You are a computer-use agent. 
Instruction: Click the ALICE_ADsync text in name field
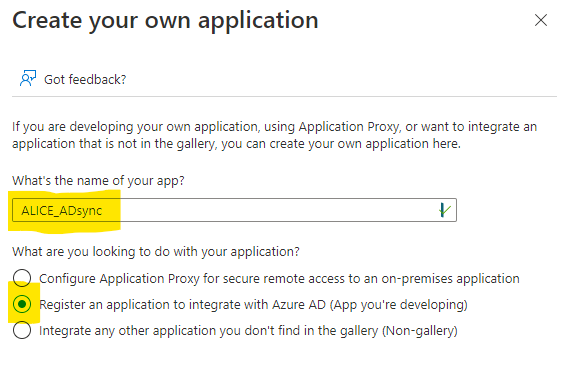(62, 210)
